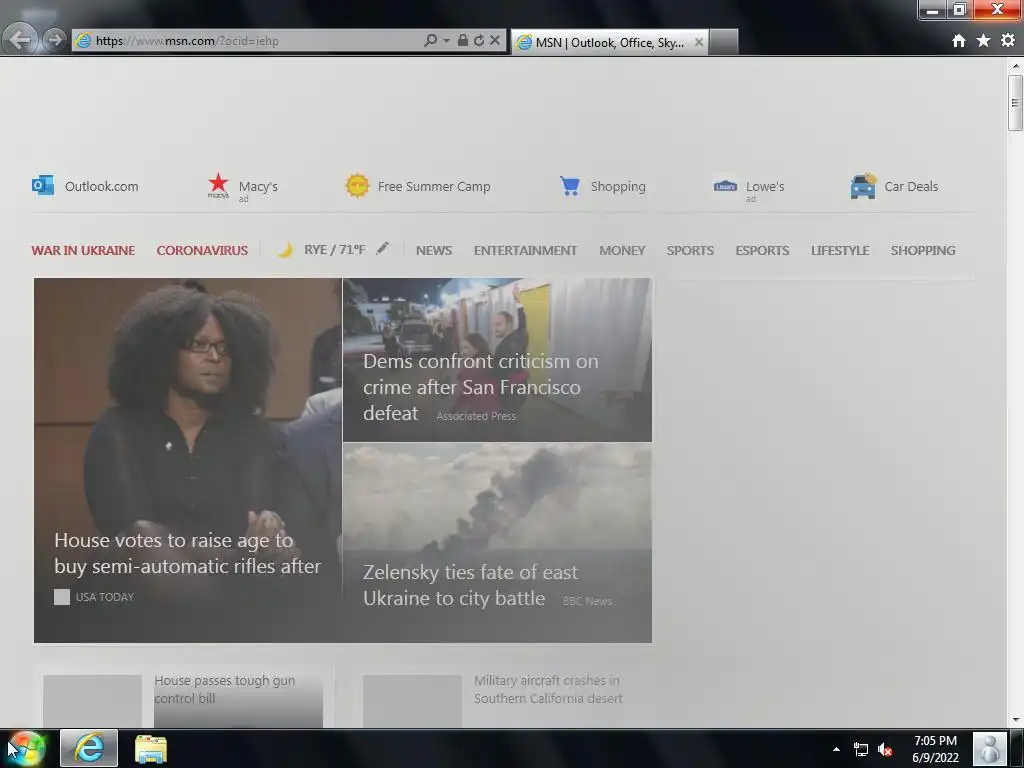Click the moon weather icon
Screen dimensions: 1024x768
point(285,250)
